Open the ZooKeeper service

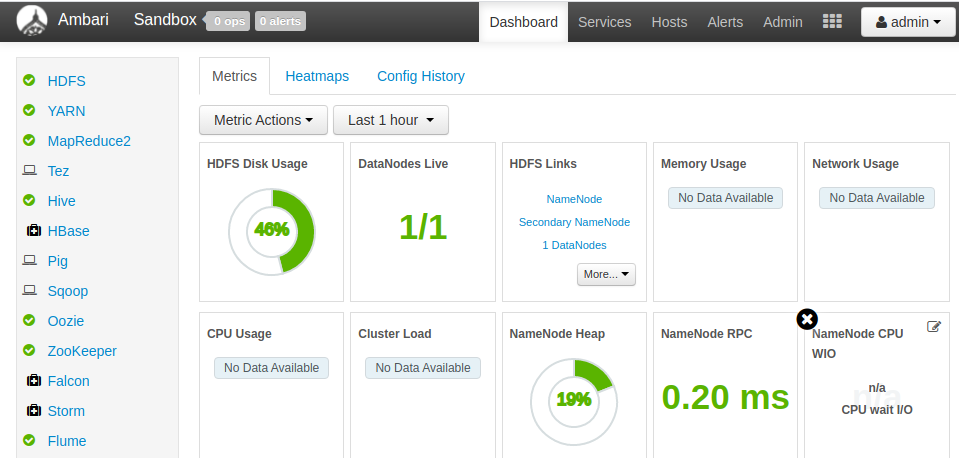[x=82, y=351]
